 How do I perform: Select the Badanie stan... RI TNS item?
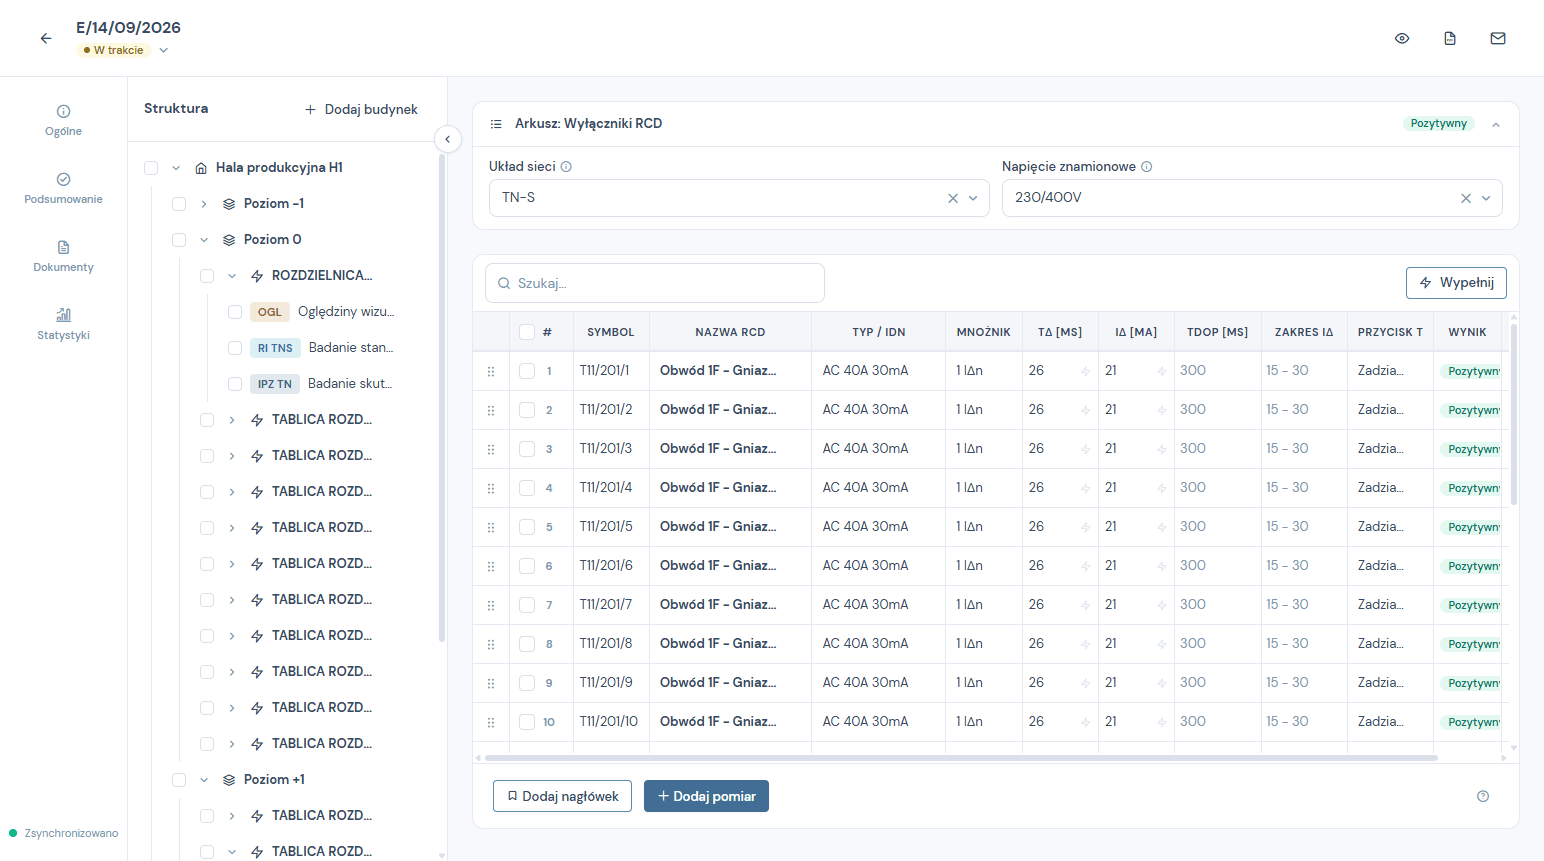point(322,348)
